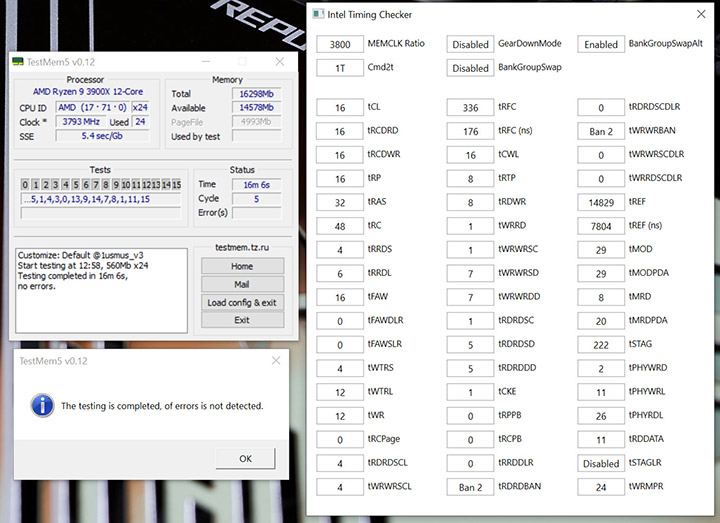Screen dimensions: 720x523
Task: Click the BankGroupSwapAlt Enabled field
Action: point(601,44)
